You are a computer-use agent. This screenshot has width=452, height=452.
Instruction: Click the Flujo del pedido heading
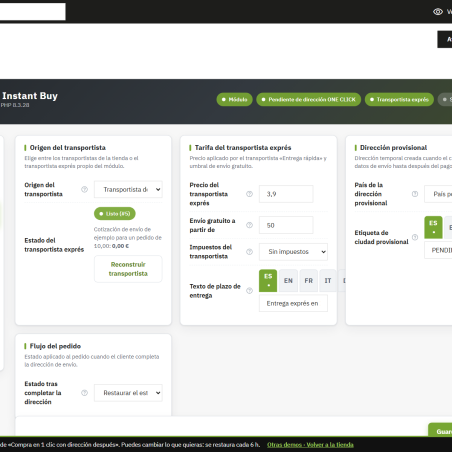[55, 346]
